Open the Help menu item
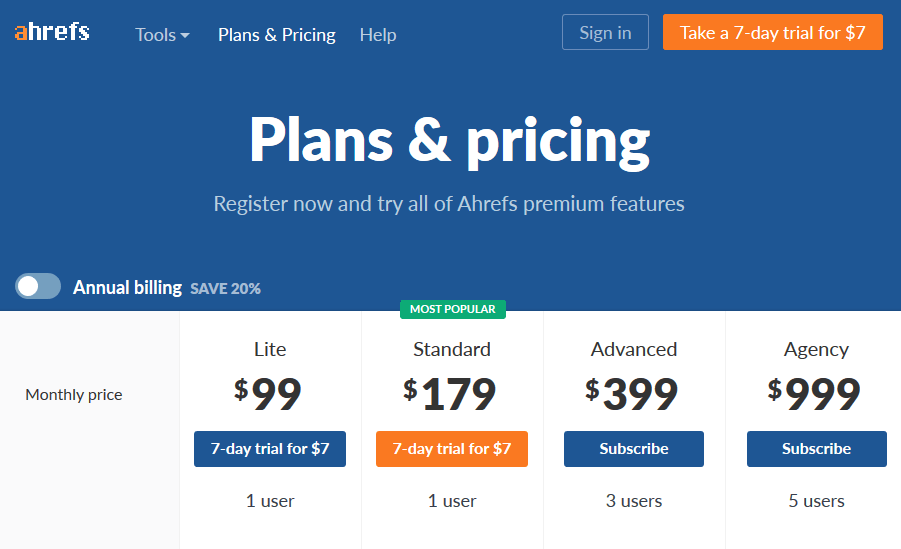Screen dimensions: 901x549 pyautogui.click(x=378, y=34)
